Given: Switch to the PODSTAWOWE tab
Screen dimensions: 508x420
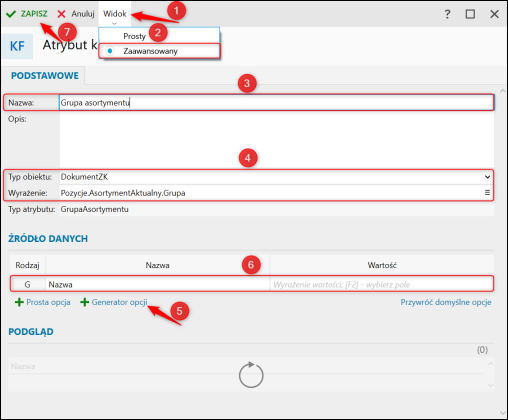Looking at the screenshot, I should tap(45, 76).
